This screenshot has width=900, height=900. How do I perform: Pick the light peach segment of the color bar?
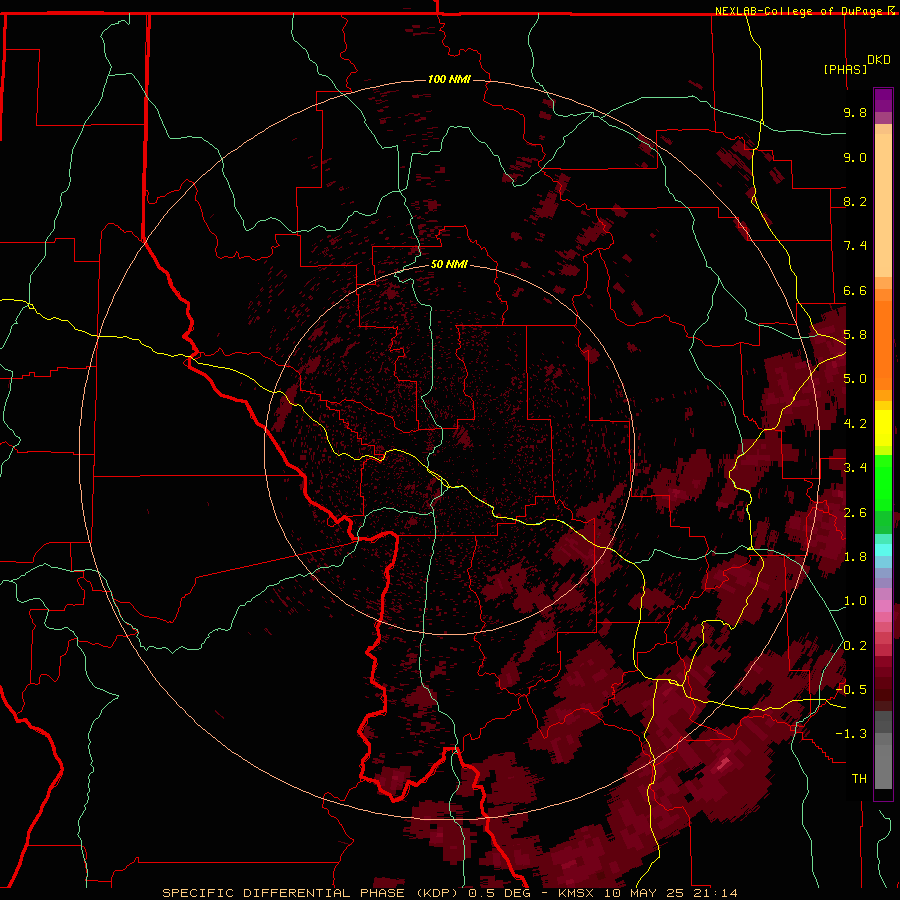click(883, 205)
